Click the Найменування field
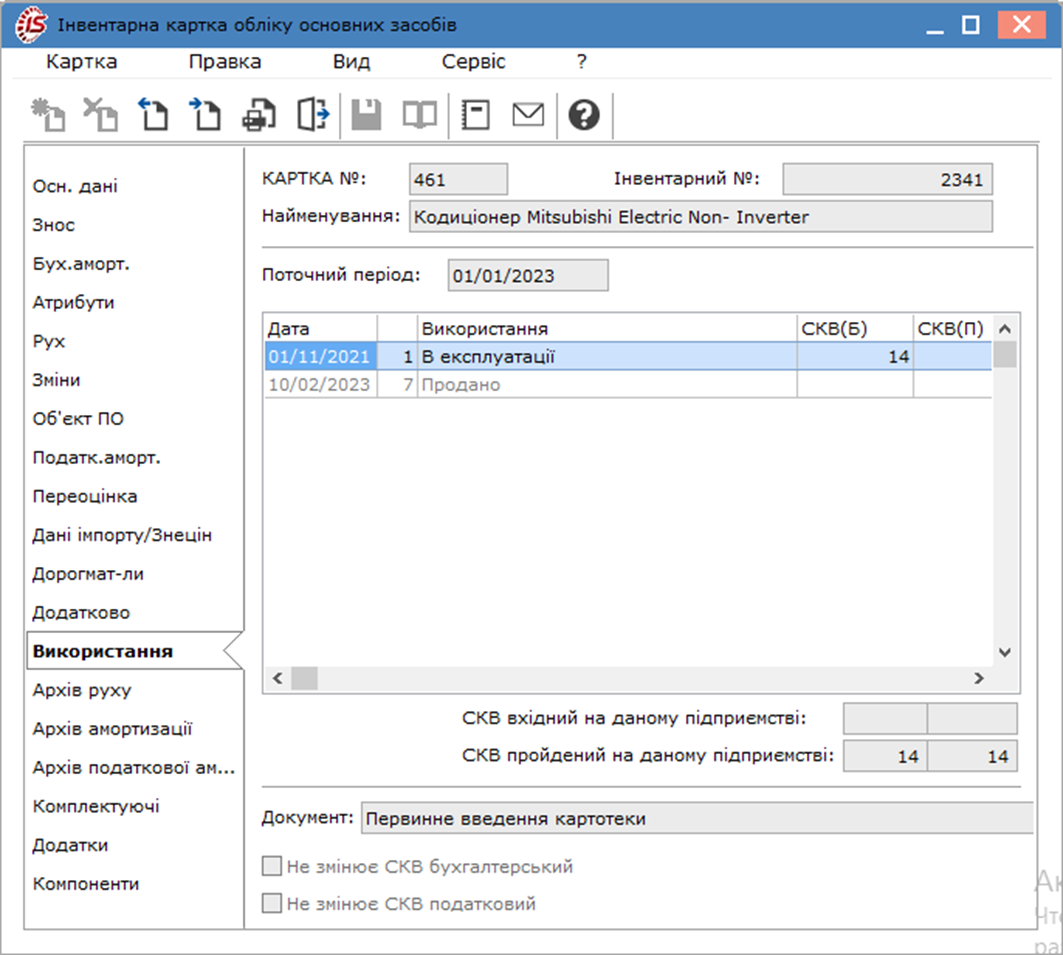Viewport: 1063px width, 955px height. point(701,217)
